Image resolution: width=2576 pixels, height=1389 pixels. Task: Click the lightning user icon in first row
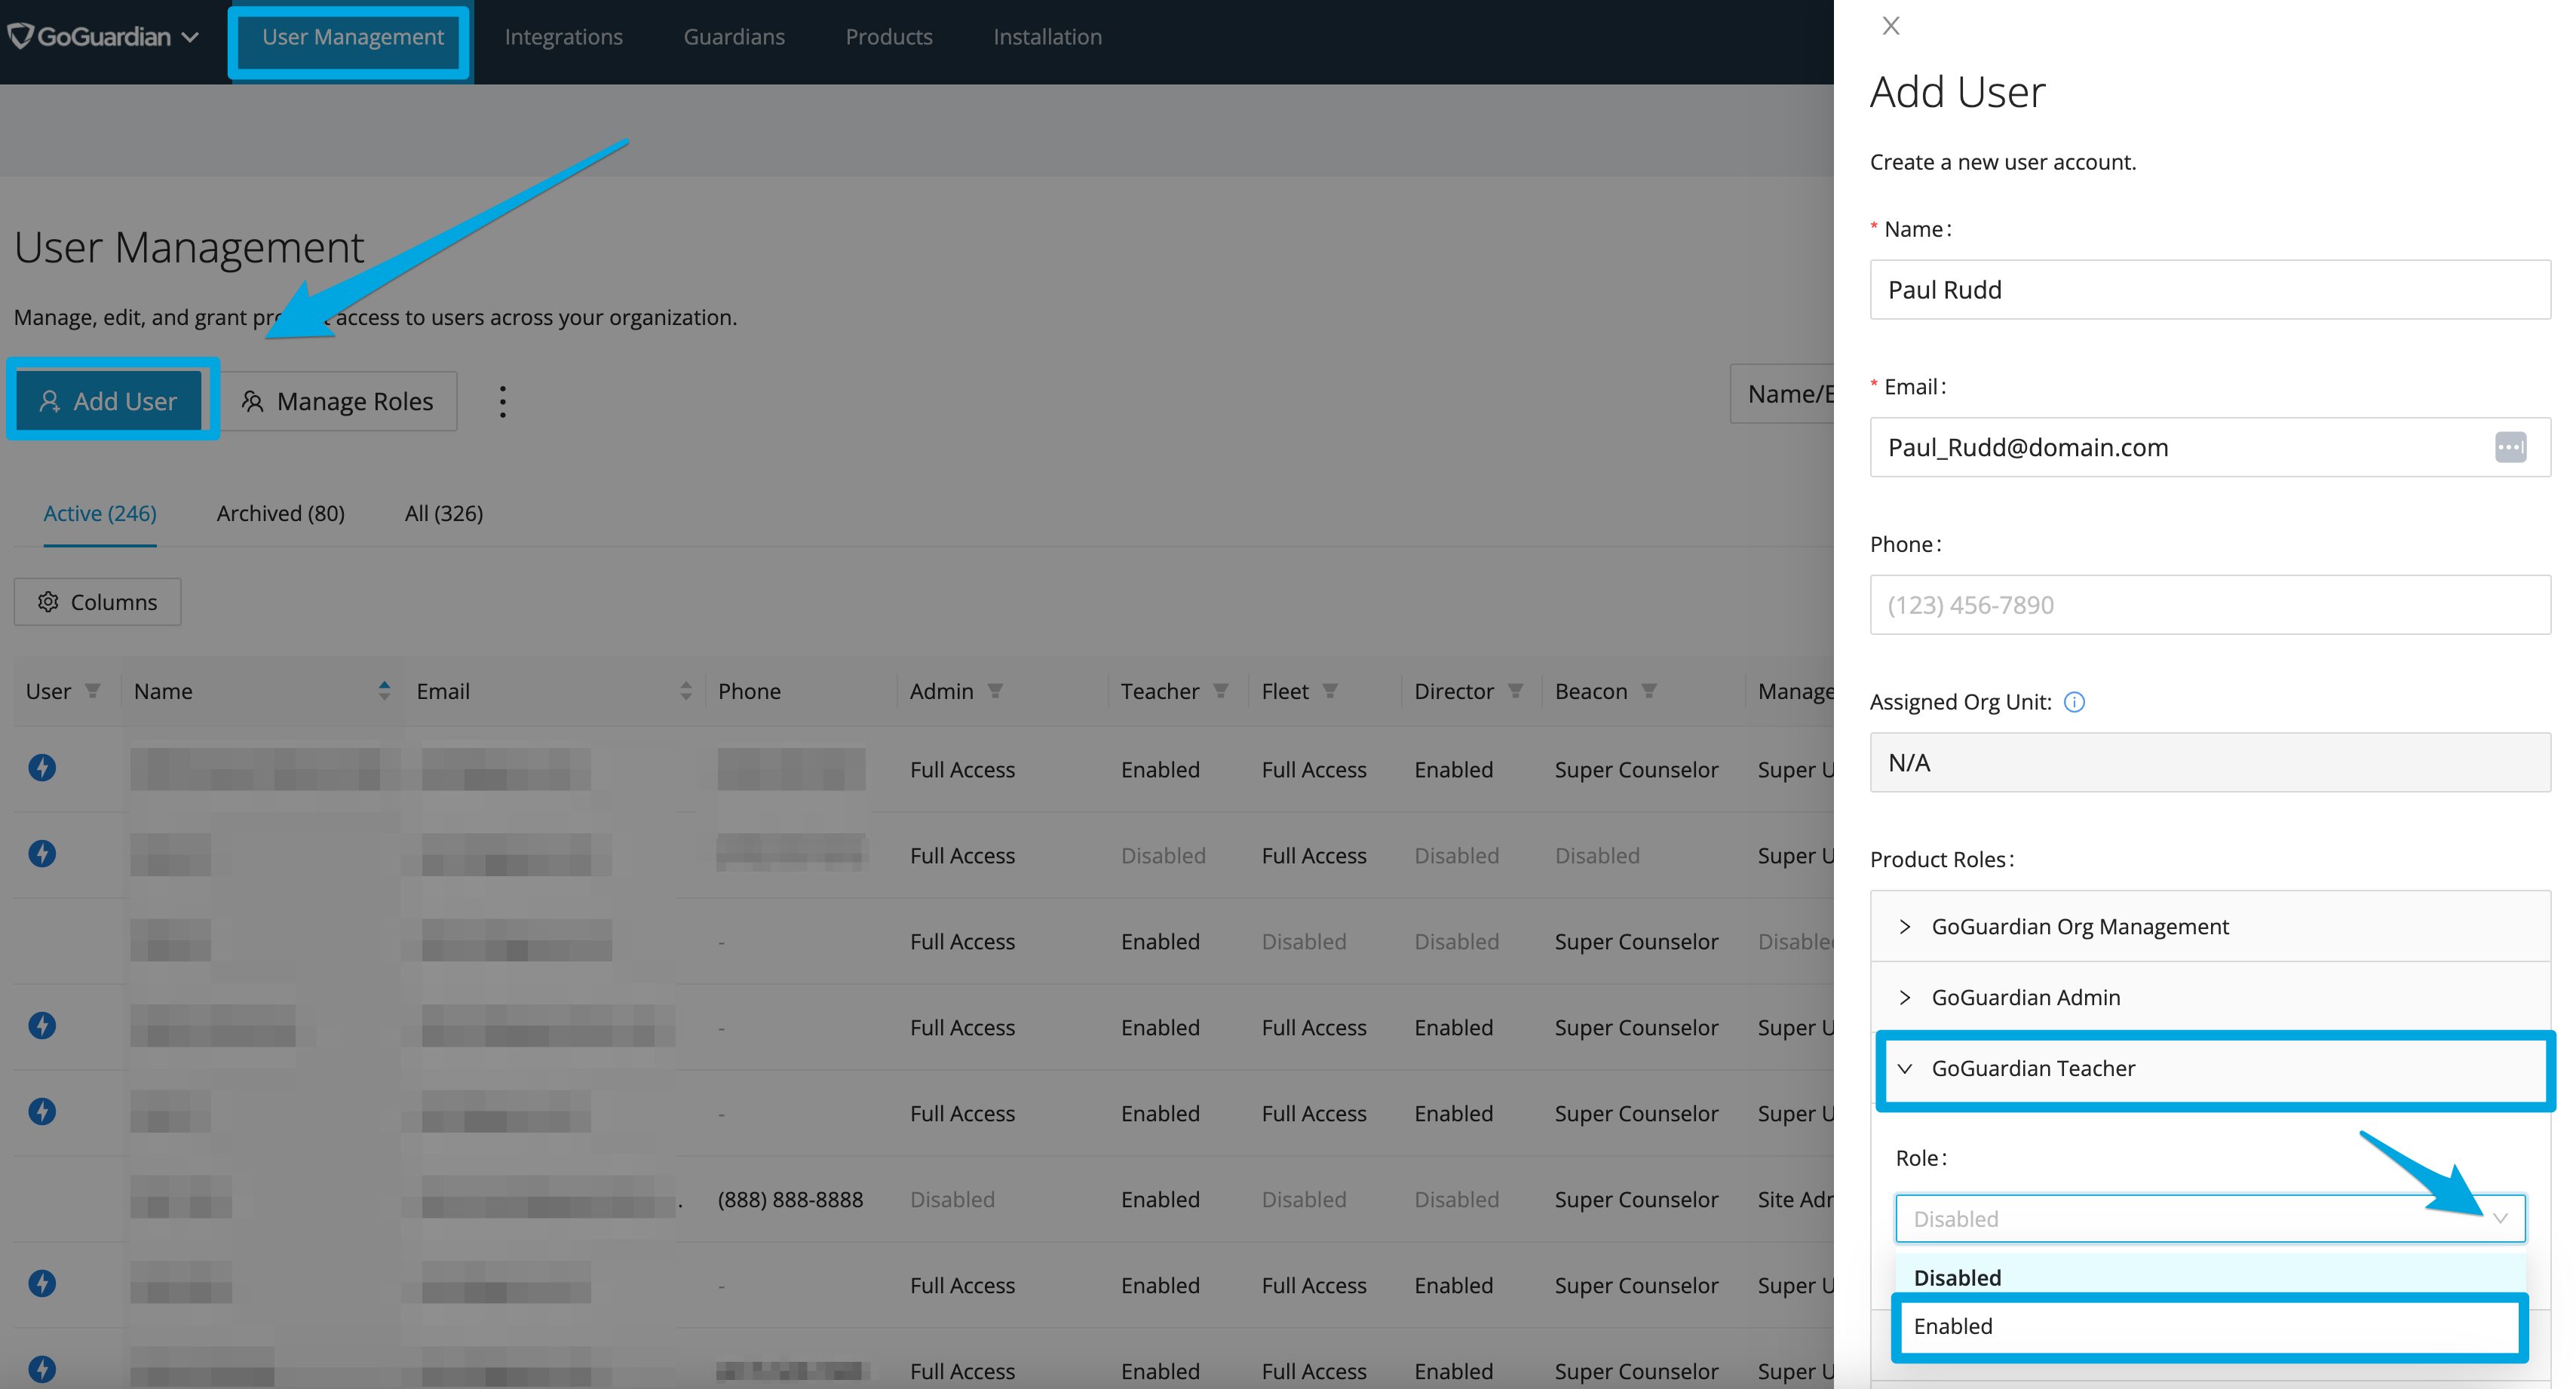(42, 768)
